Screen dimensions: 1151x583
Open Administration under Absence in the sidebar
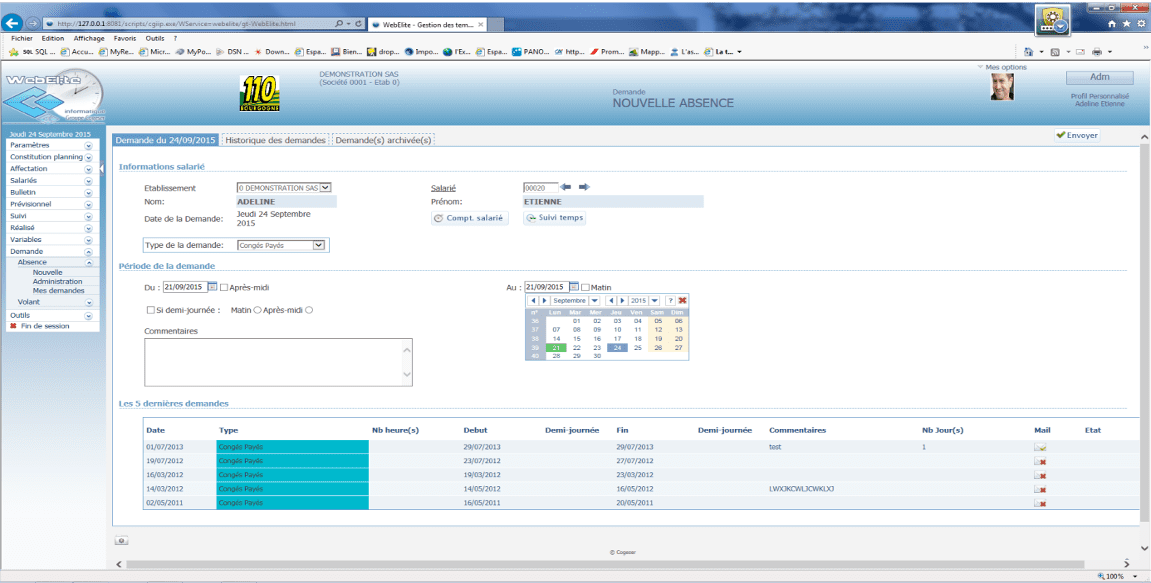57,281
